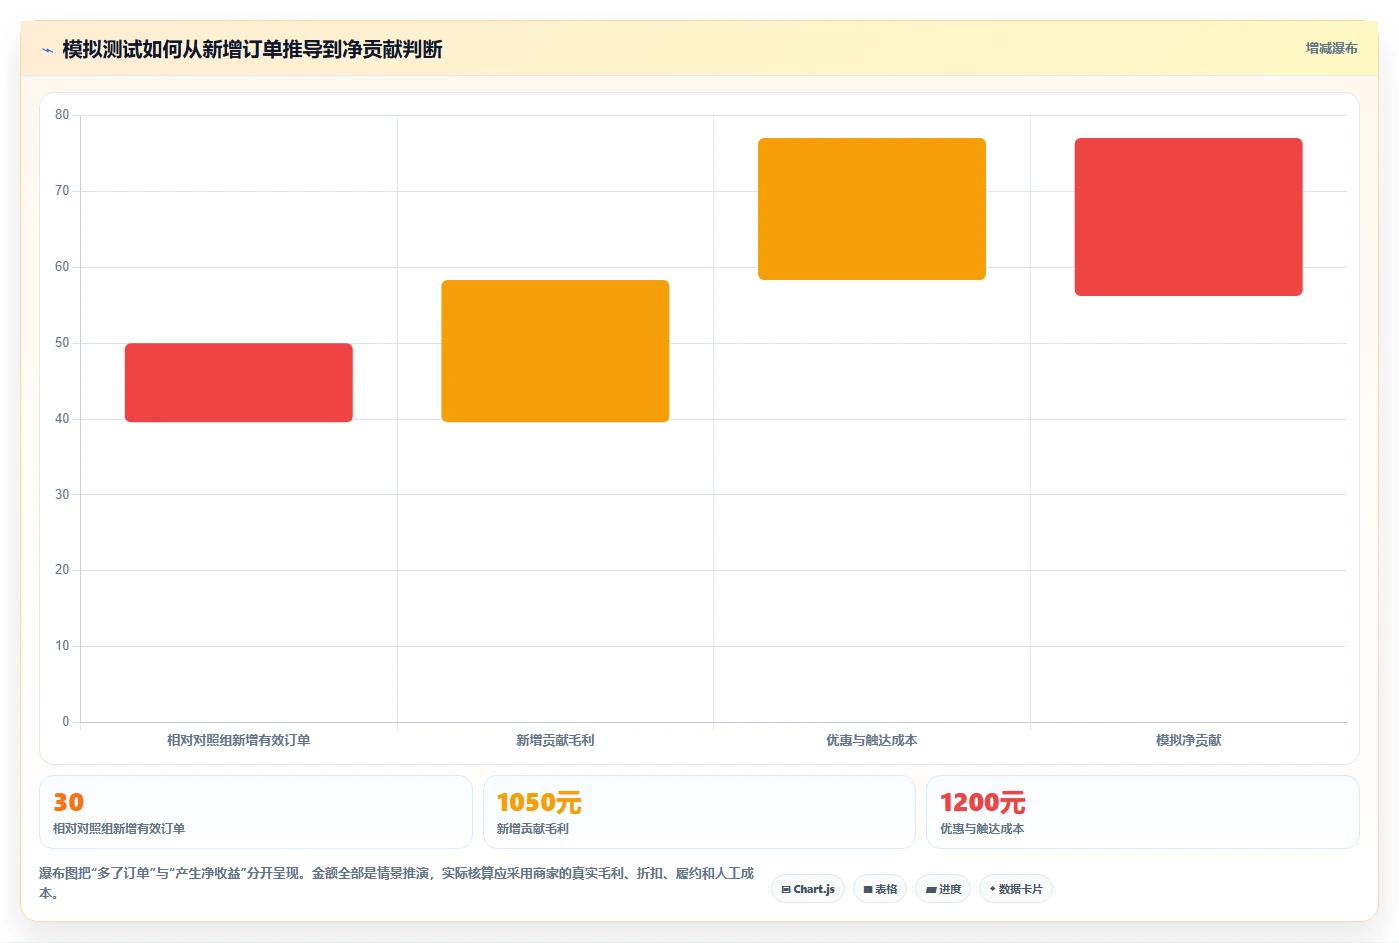Click the red 相对对照组新增有效订单 bar
The width and height of the screenshot is (1399, 943).
coord(239,383)
